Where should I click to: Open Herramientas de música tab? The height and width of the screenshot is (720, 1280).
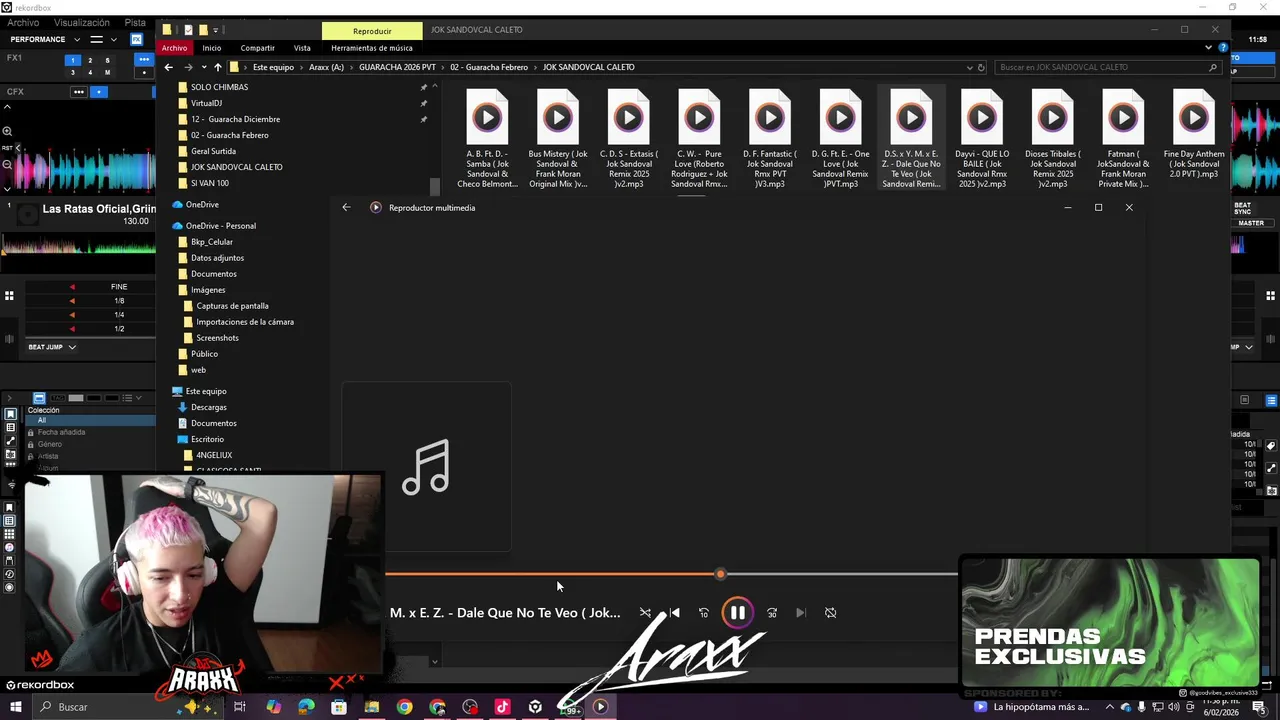tap(372, 48)
